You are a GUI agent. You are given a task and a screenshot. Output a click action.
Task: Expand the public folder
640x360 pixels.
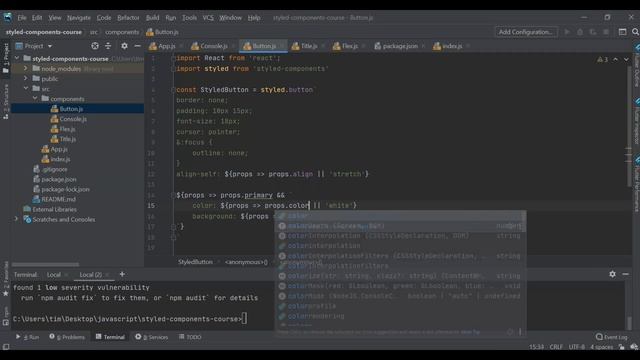(26, 78)
